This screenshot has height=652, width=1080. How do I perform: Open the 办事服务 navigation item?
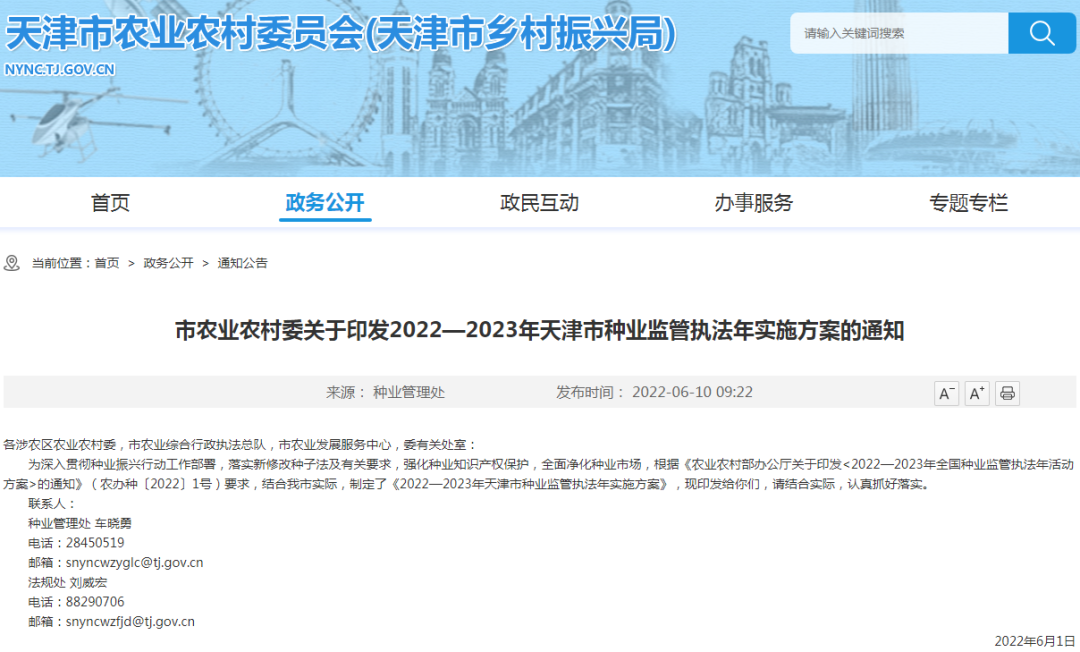pos(753,202)
